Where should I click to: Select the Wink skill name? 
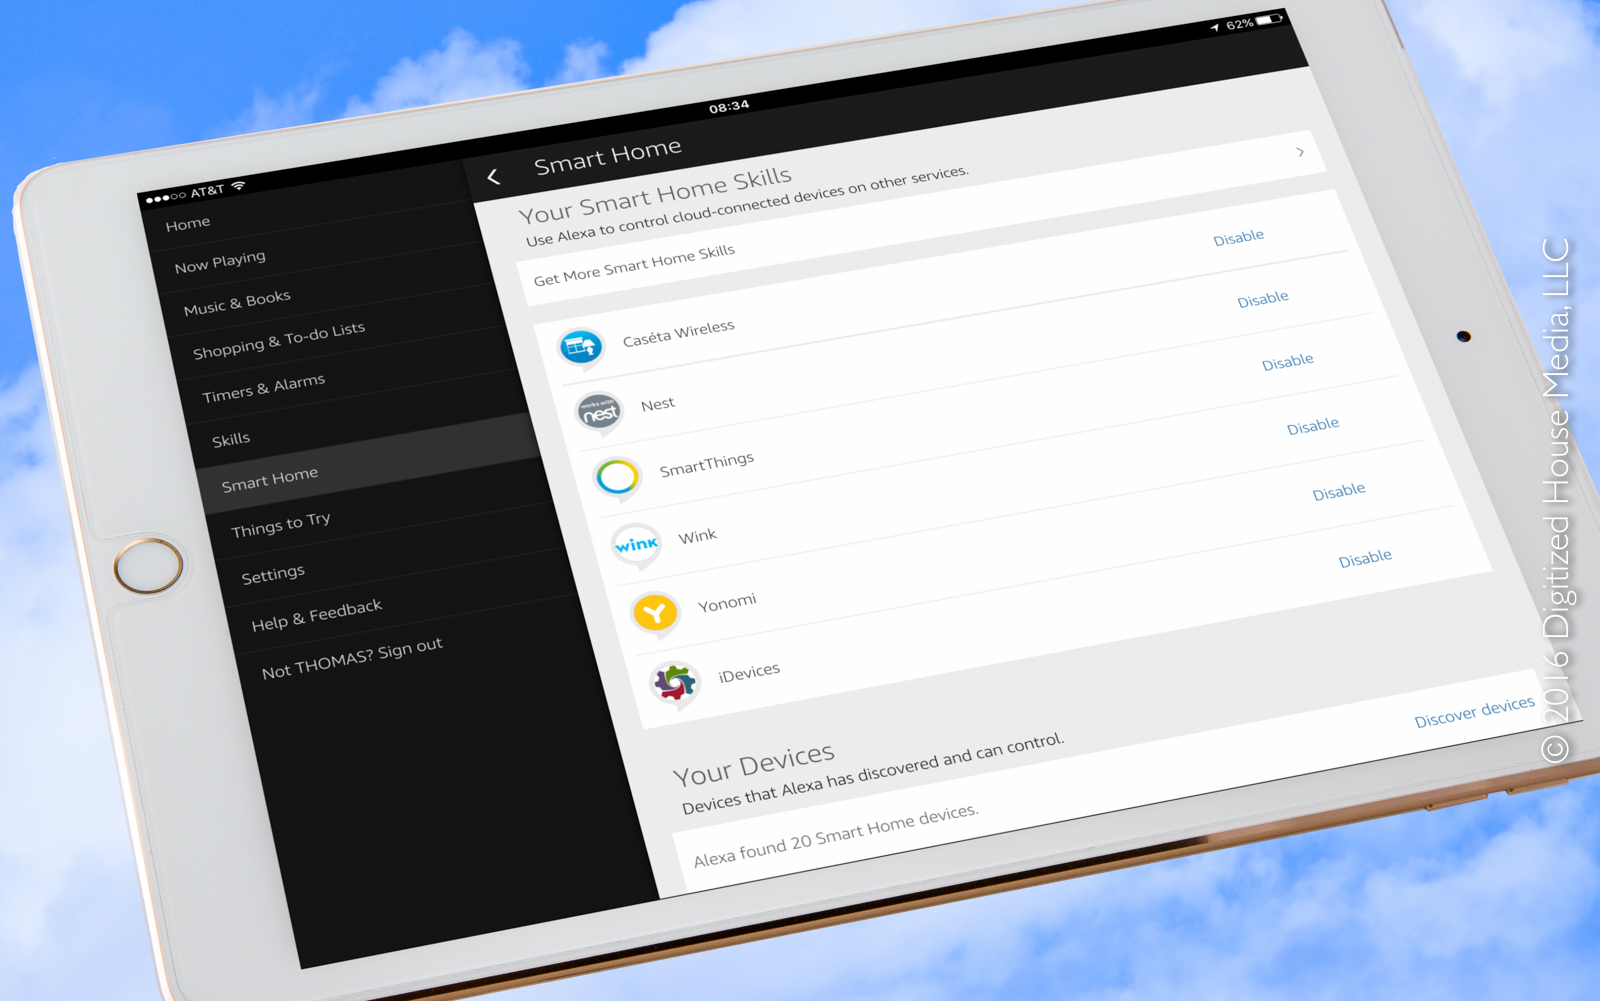698,536
